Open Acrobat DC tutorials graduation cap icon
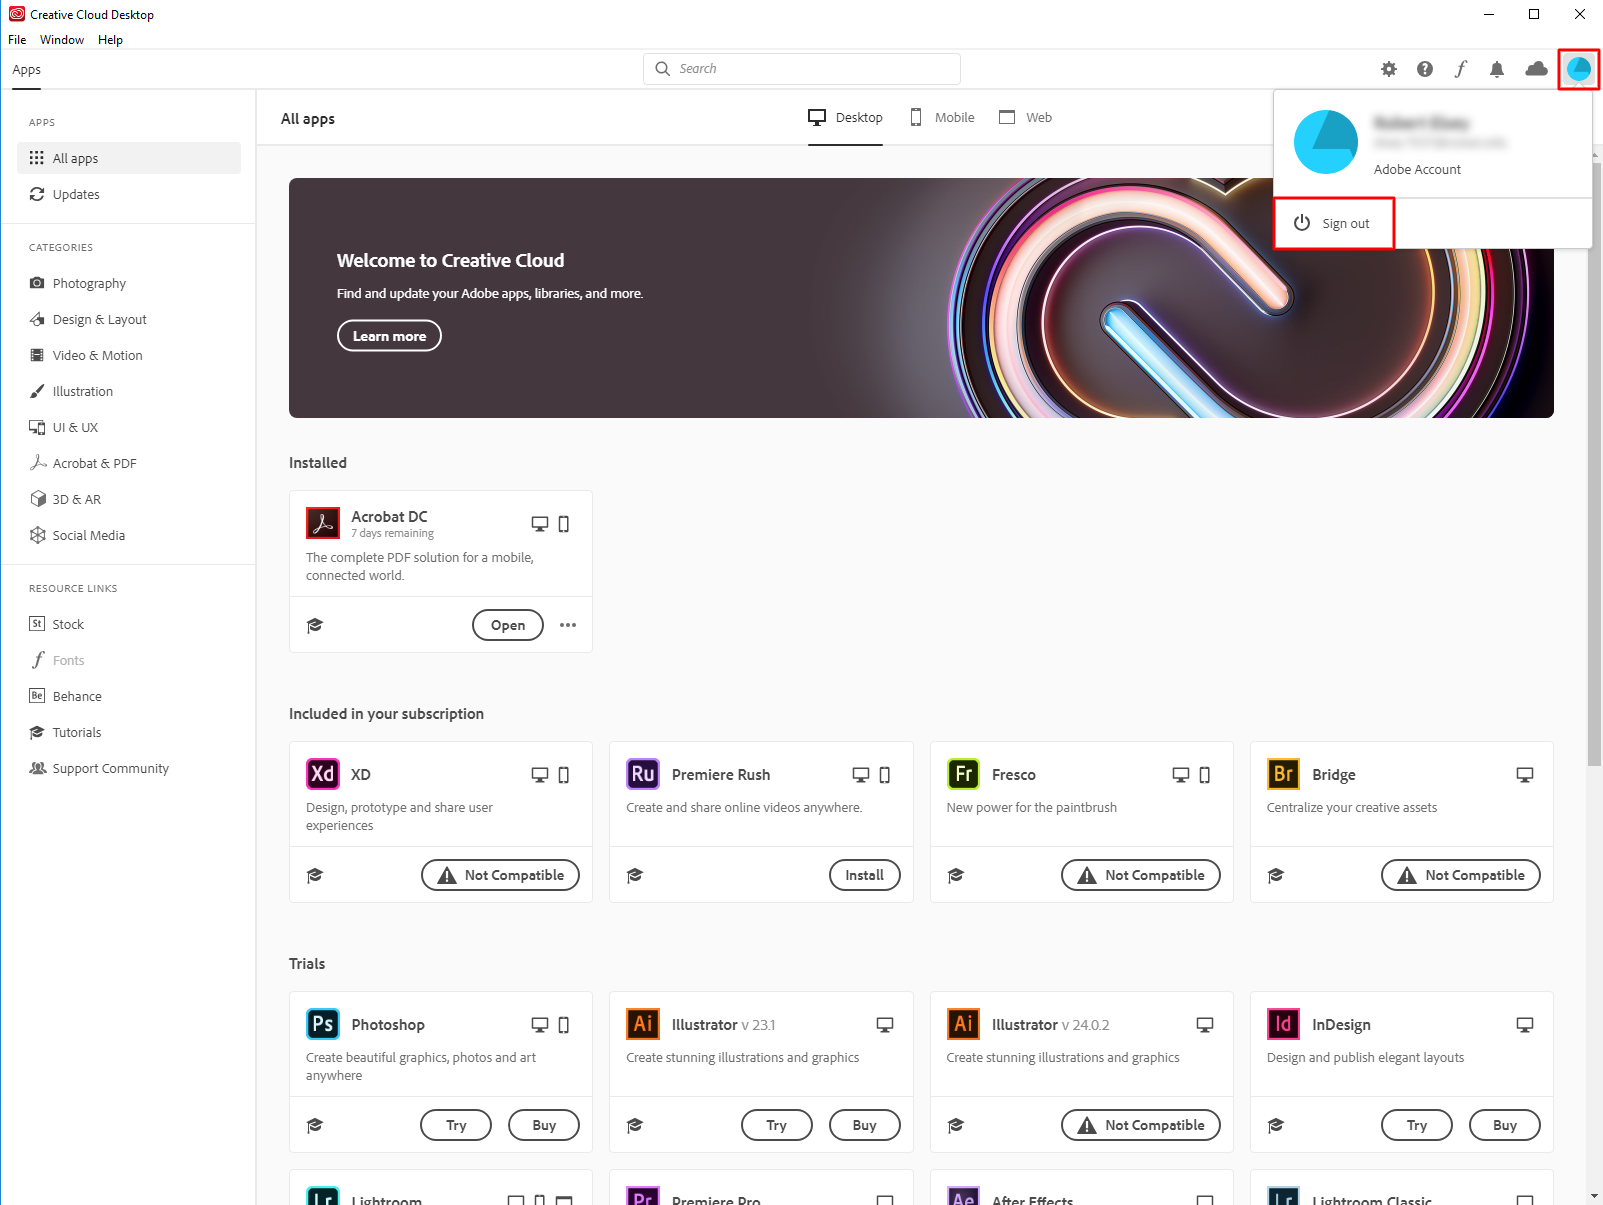Screen dimensions: 1603x1205 [x=315, y=625]
